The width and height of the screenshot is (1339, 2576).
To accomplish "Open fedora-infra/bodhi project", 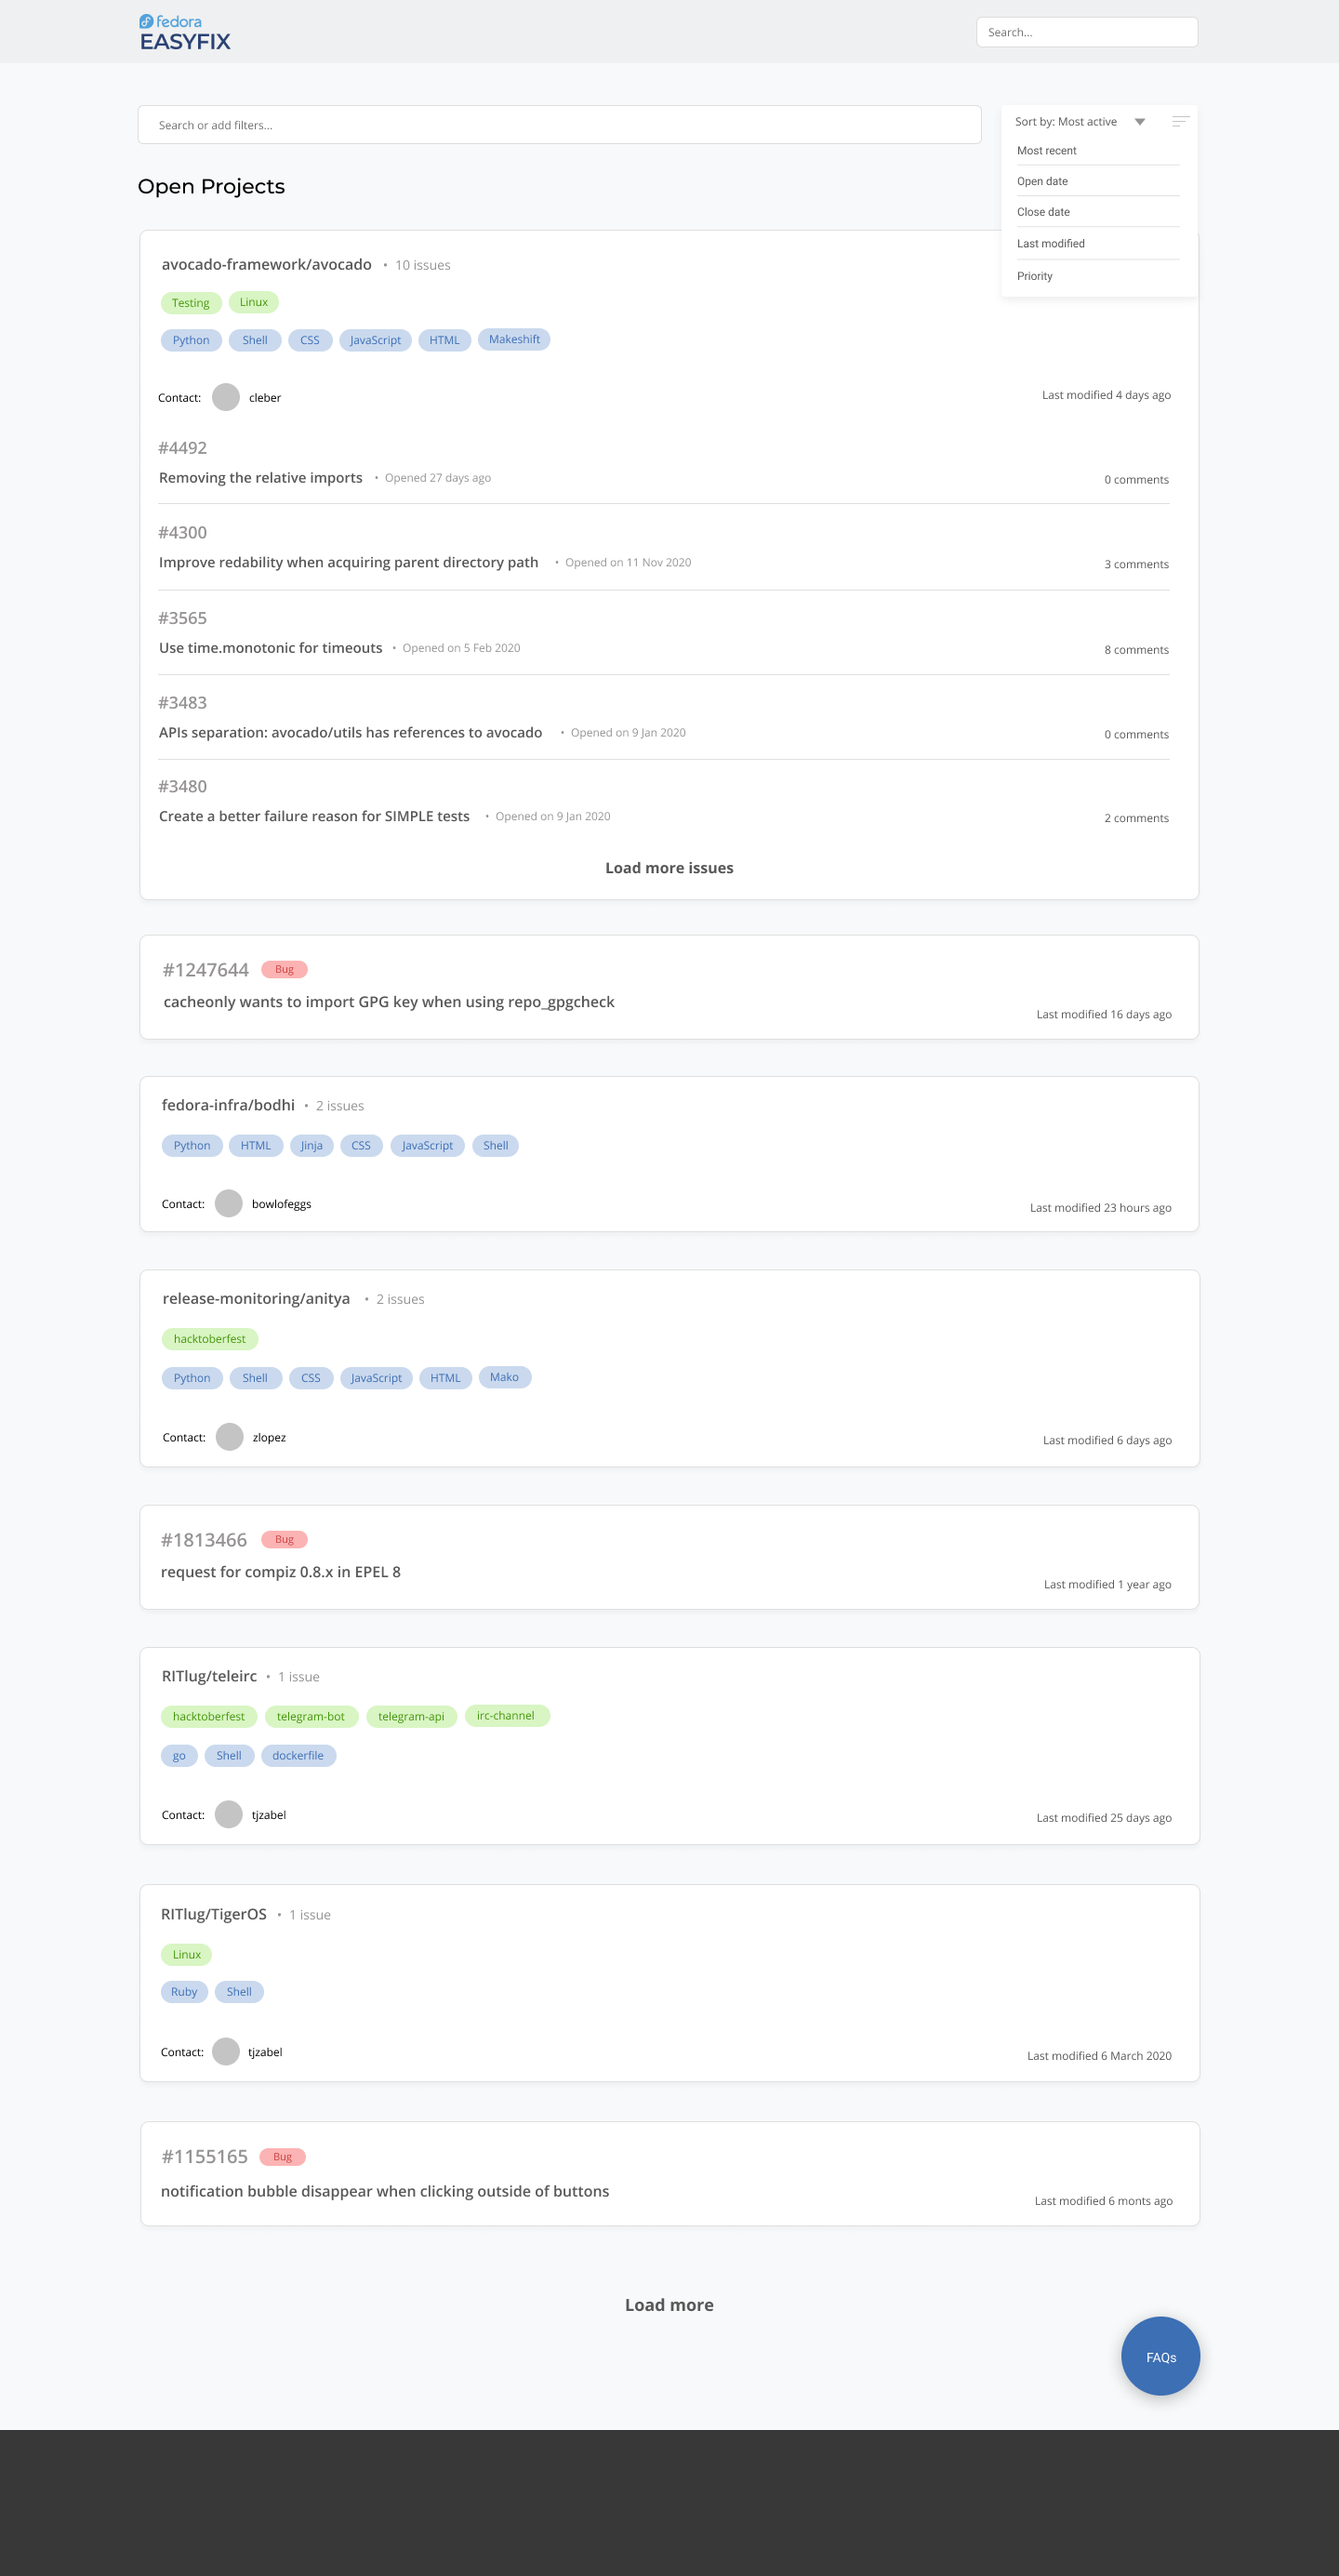I will tap(228, 1105).
